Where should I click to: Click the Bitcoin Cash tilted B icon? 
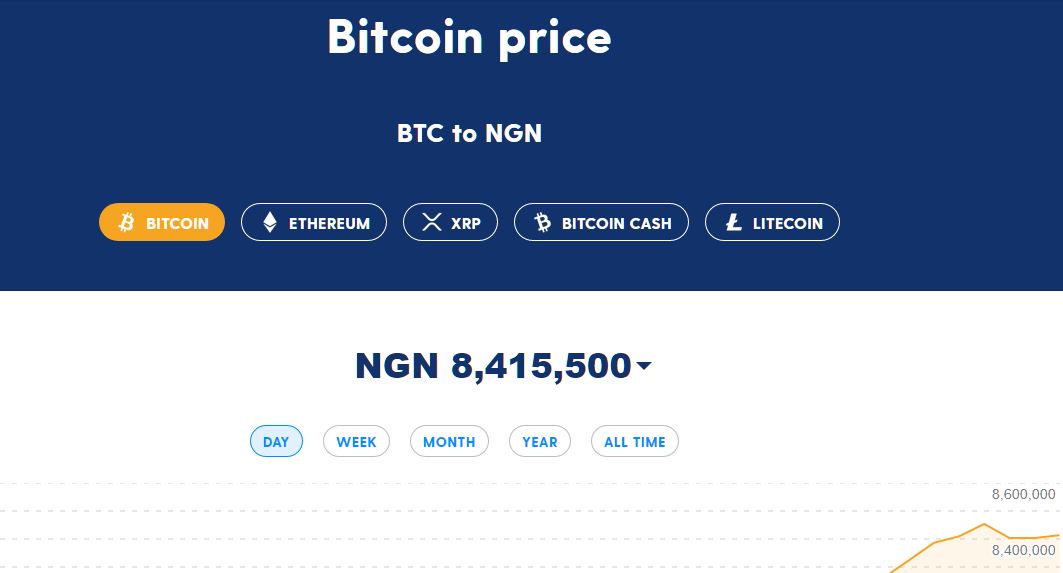click(x=543, y=222)
